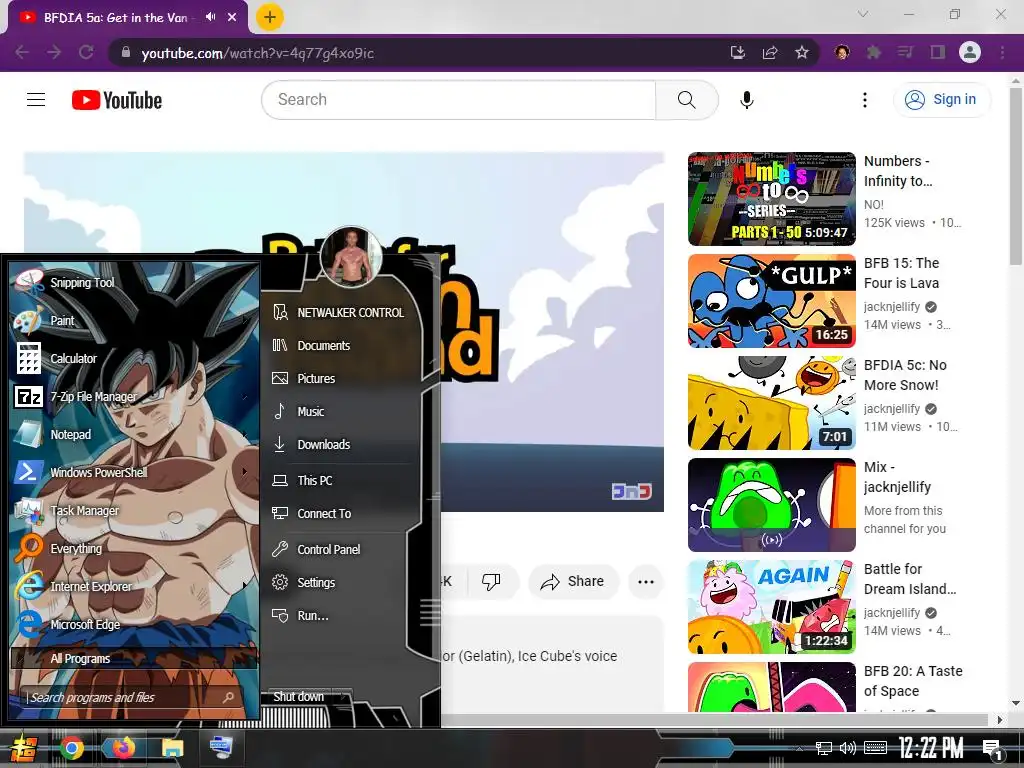
Task: Go to YouTube home via logo
Action: pos(117,100)
